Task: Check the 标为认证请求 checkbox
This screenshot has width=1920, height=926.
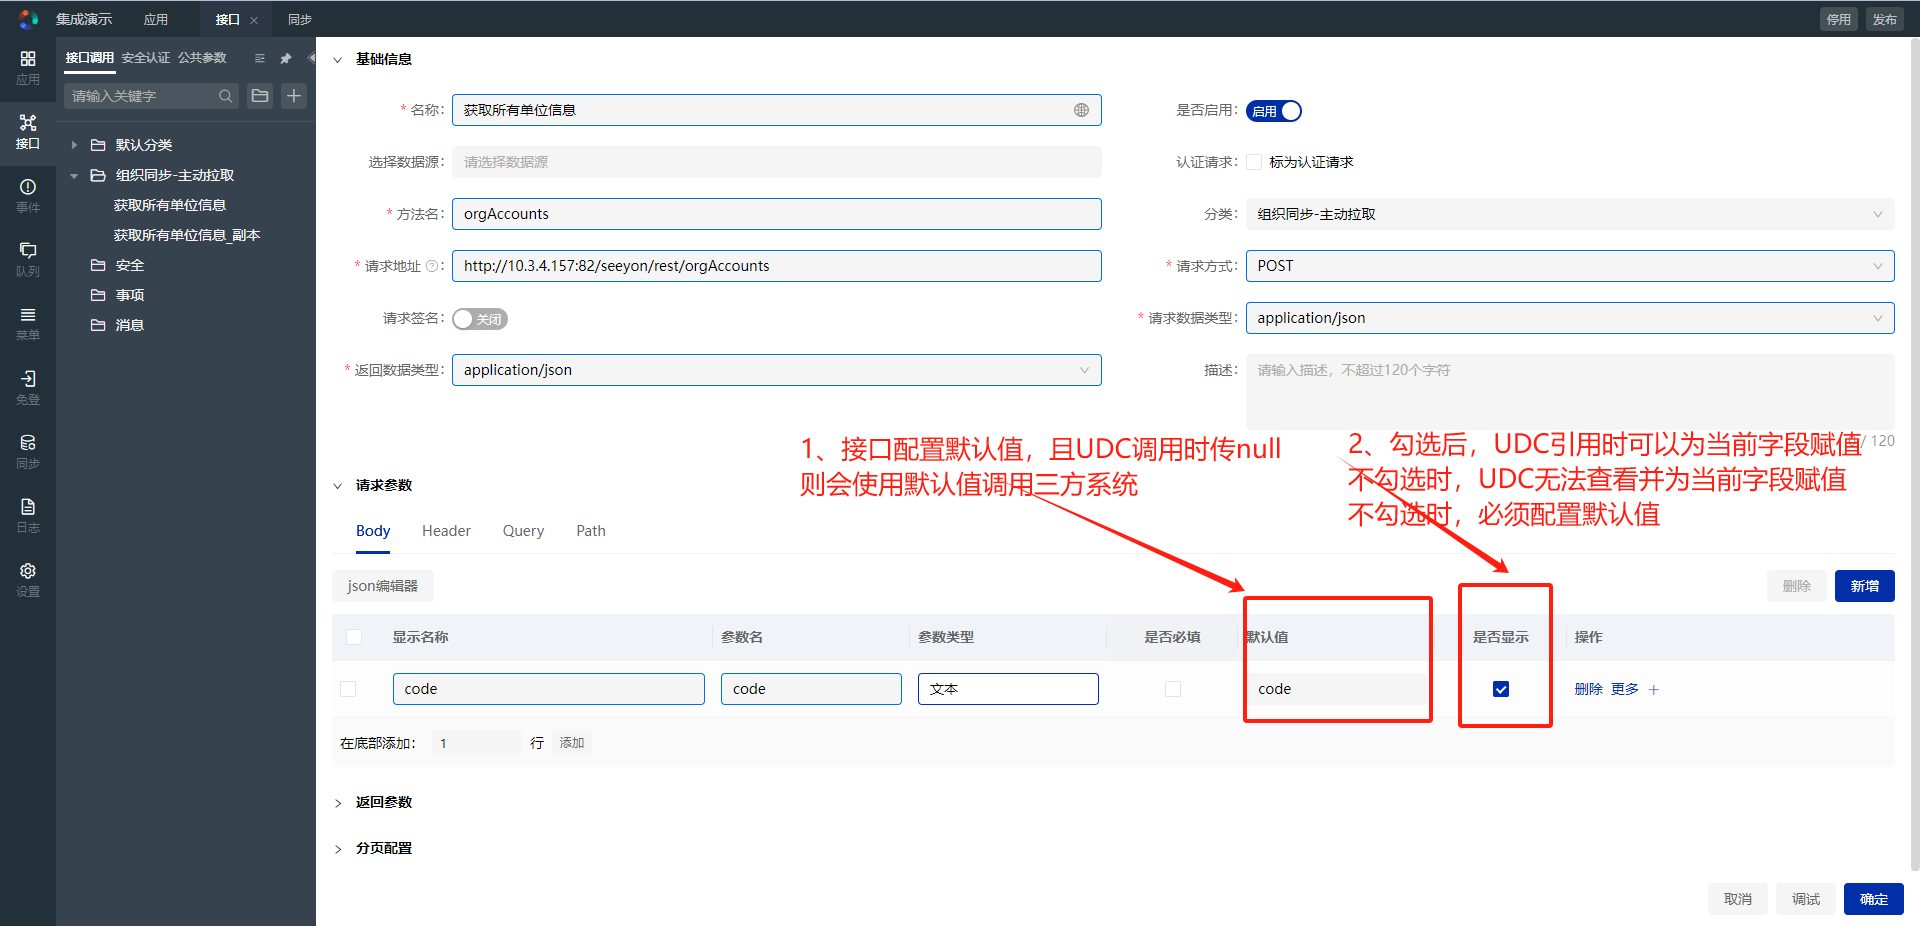Action: 1254,162
